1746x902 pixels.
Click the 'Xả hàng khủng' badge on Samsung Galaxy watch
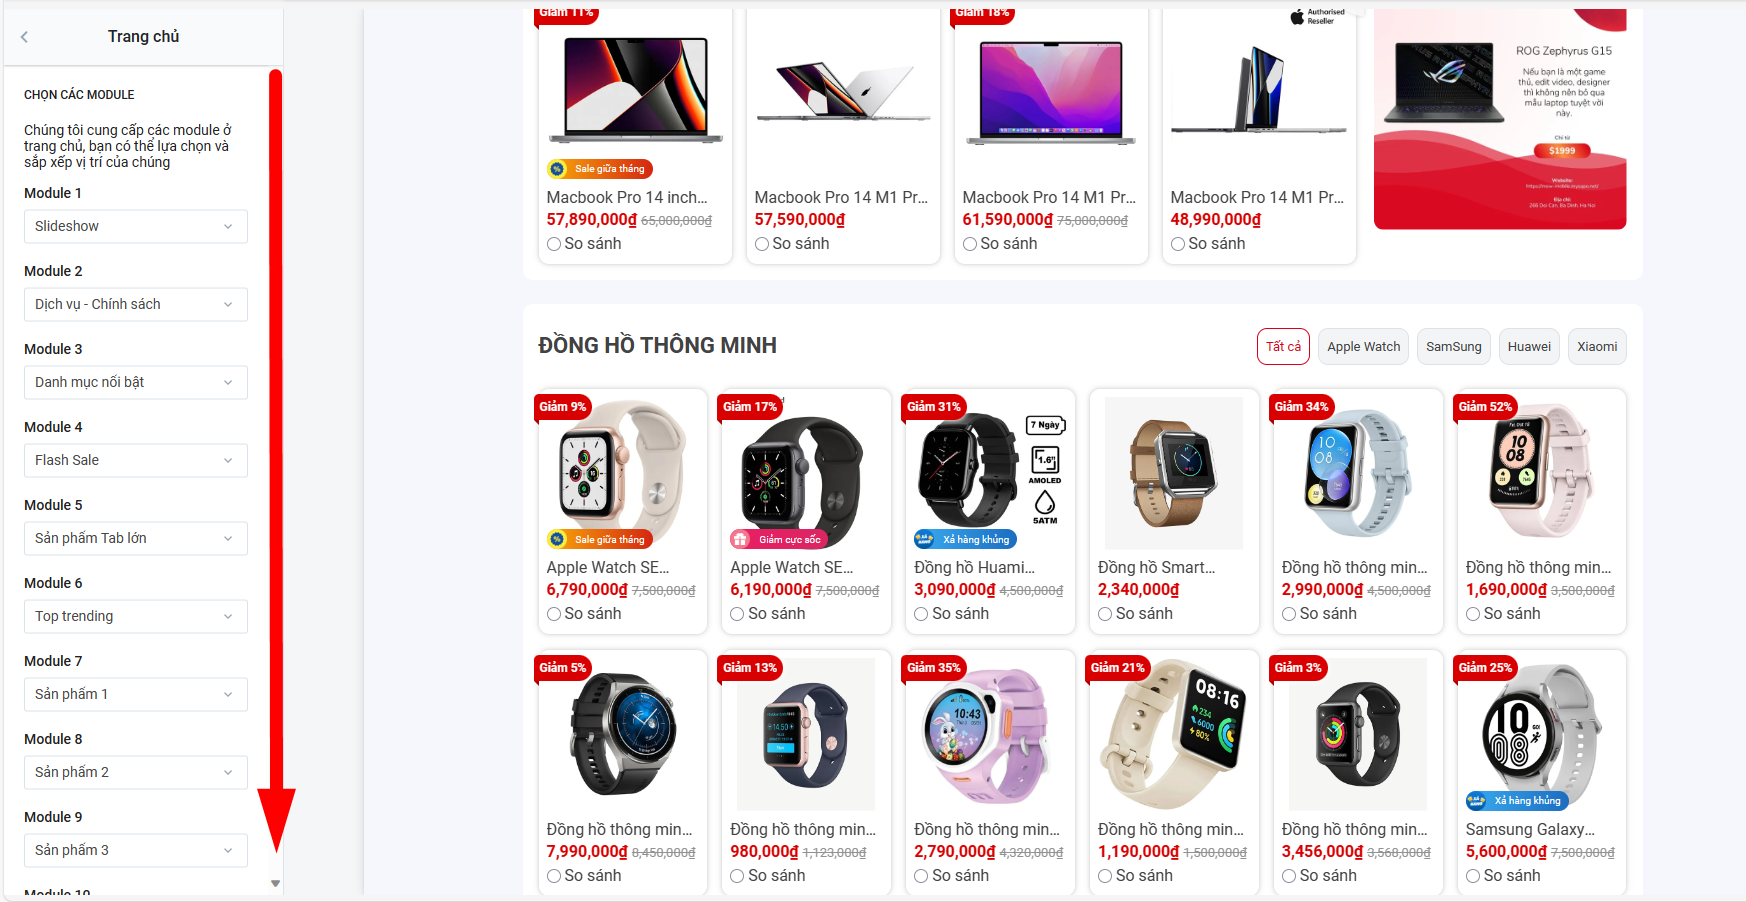tap(1516, 800)
